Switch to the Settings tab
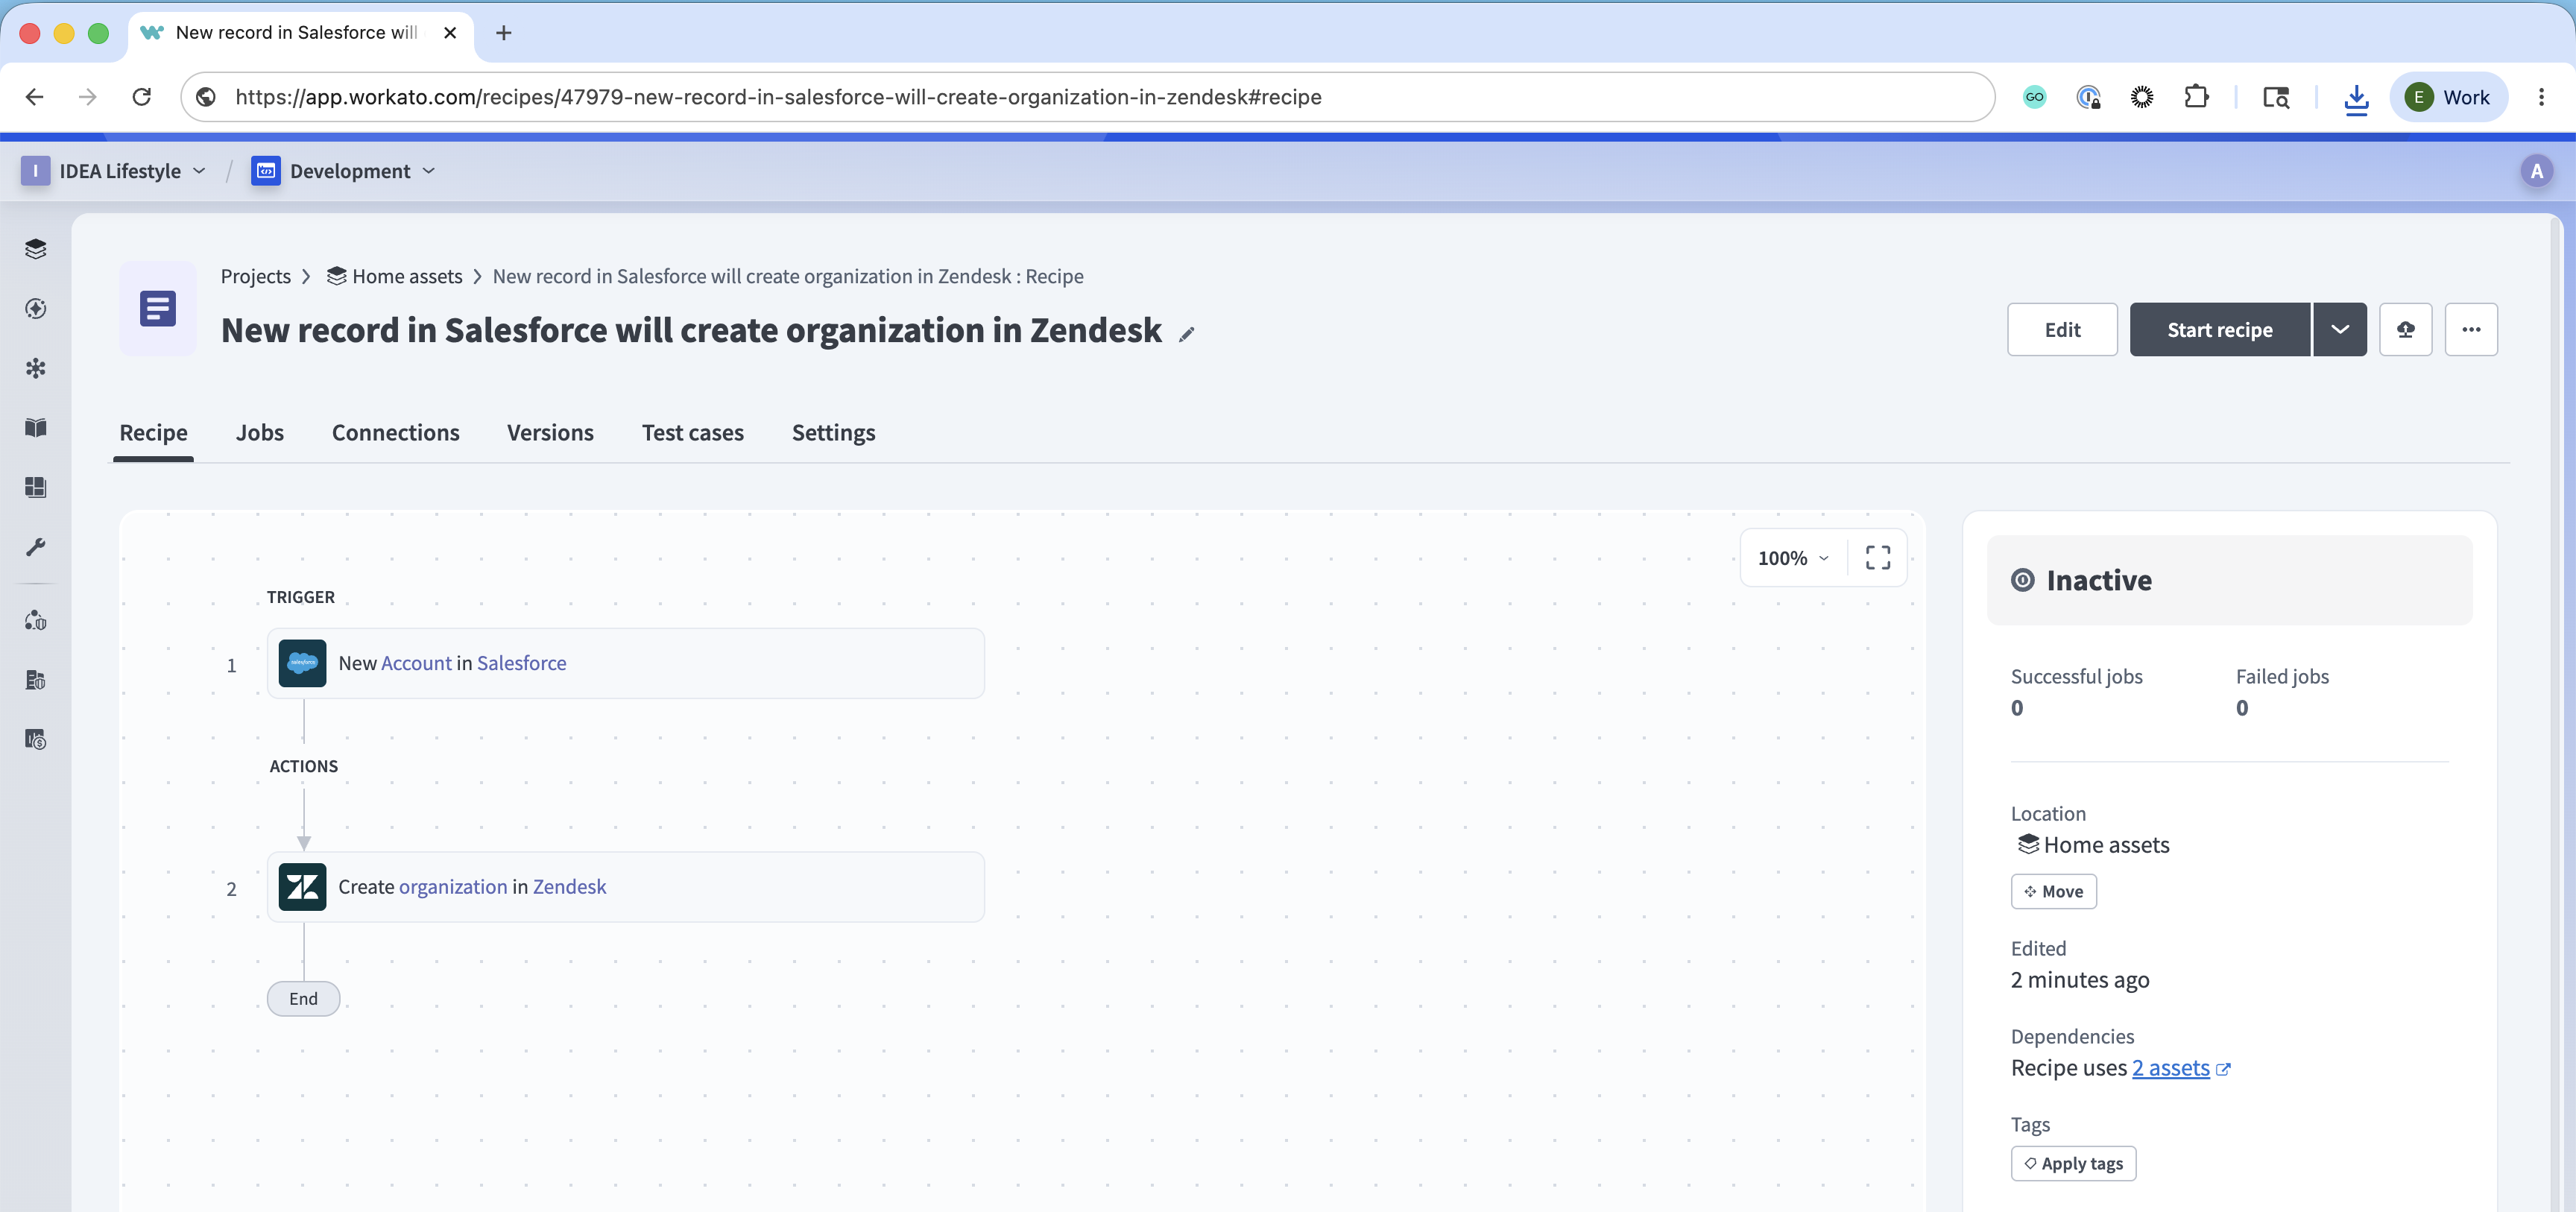The width and height of the screenshot is (2576, 1212). (834, 433)
